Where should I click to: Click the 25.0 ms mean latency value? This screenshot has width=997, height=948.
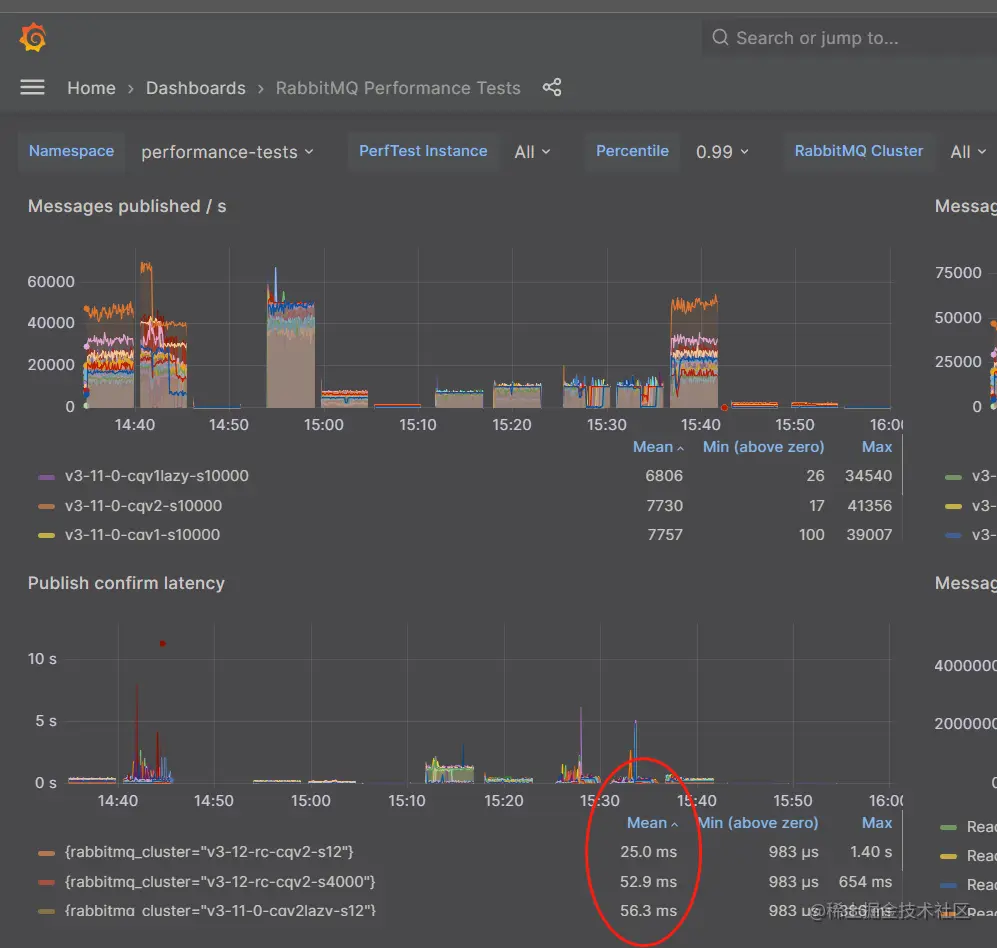(x=649, y=852)
